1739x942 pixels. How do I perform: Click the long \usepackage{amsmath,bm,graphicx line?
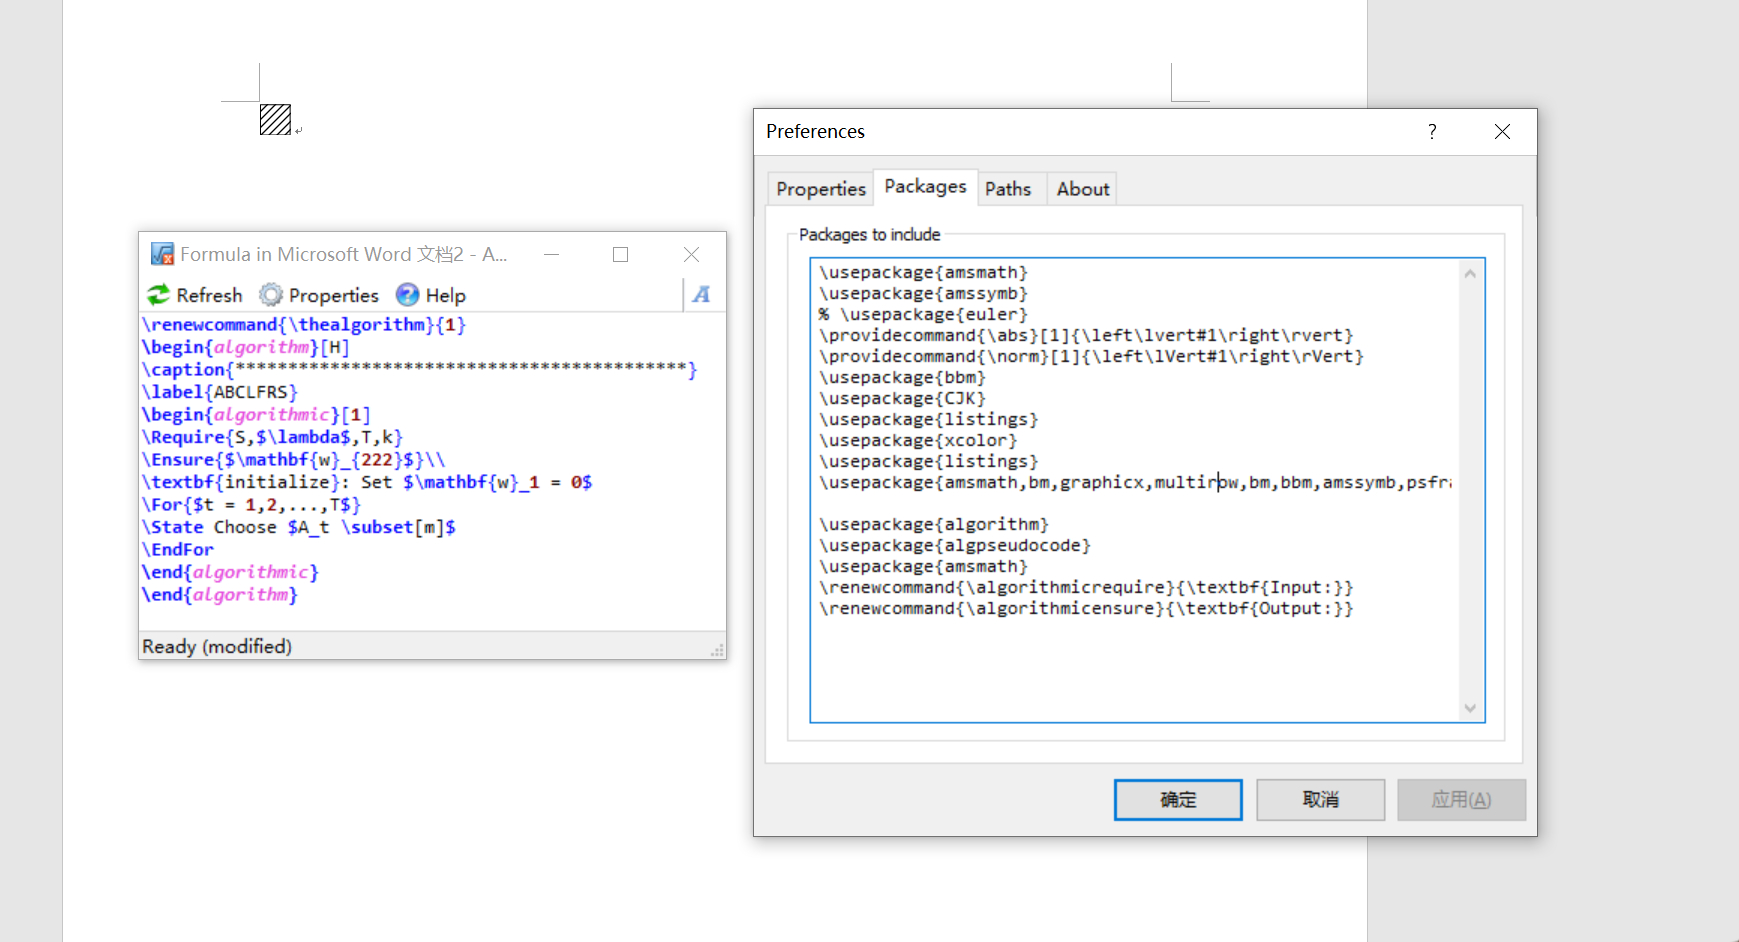click(1135, 482)
